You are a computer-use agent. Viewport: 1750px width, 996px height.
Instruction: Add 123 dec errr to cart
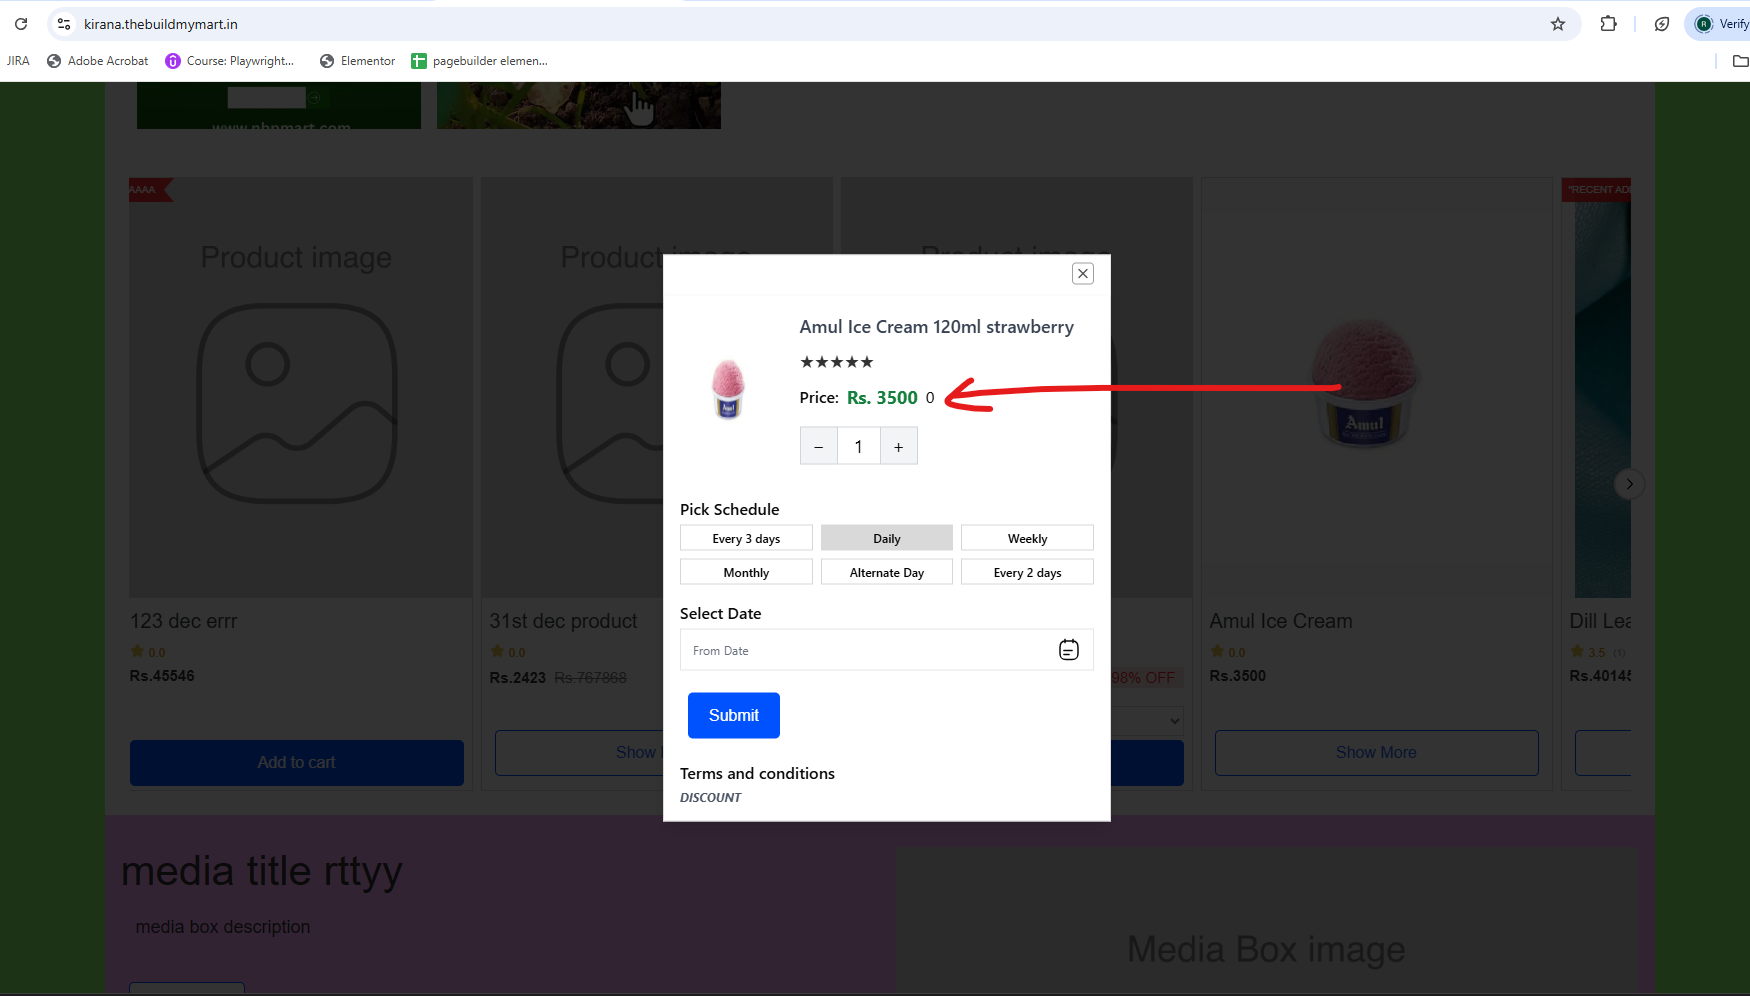click(297, 763)
